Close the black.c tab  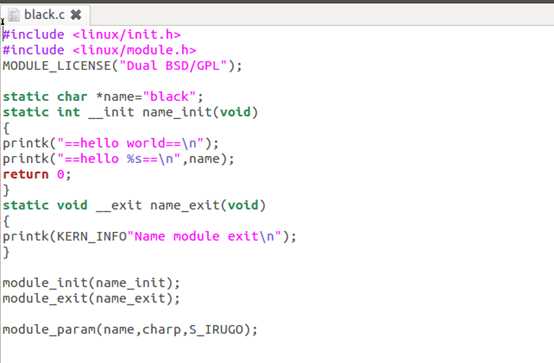click(x=76, y=15)
